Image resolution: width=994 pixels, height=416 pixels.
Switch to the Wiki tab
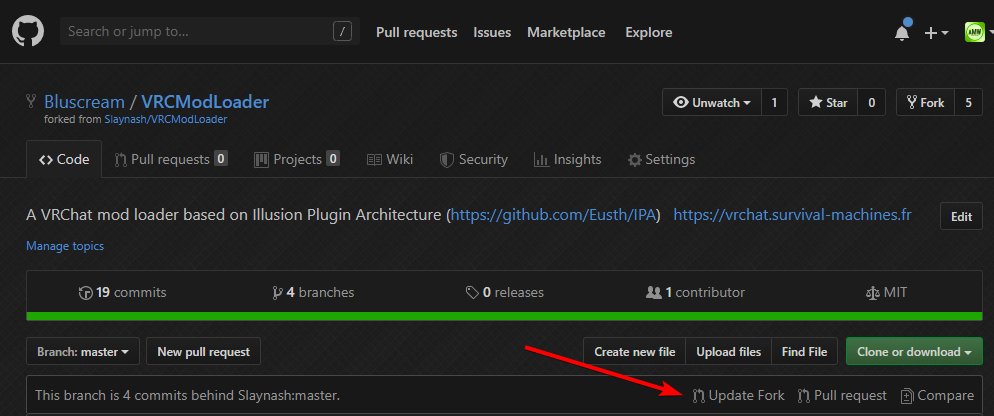tap(390, 159)
